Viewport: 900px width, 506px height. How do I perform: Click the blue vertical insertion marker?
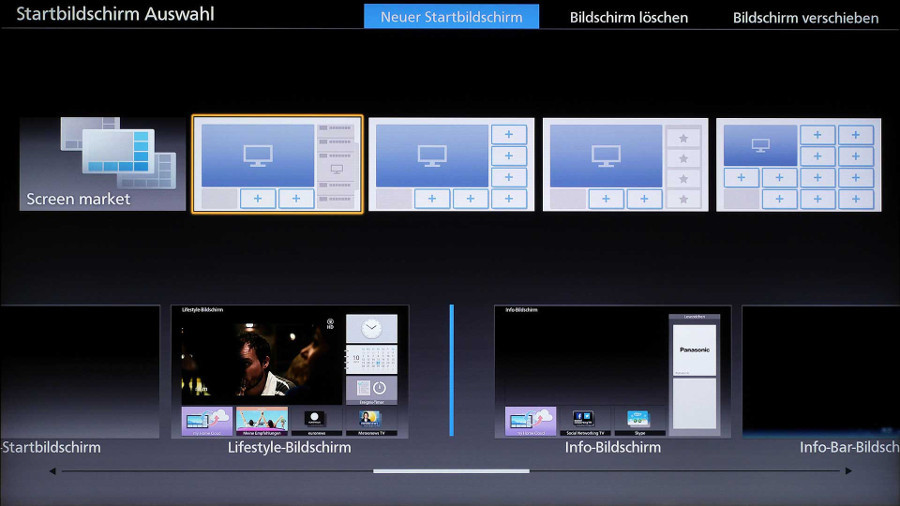pyautogui.click(x=451, y=370)
